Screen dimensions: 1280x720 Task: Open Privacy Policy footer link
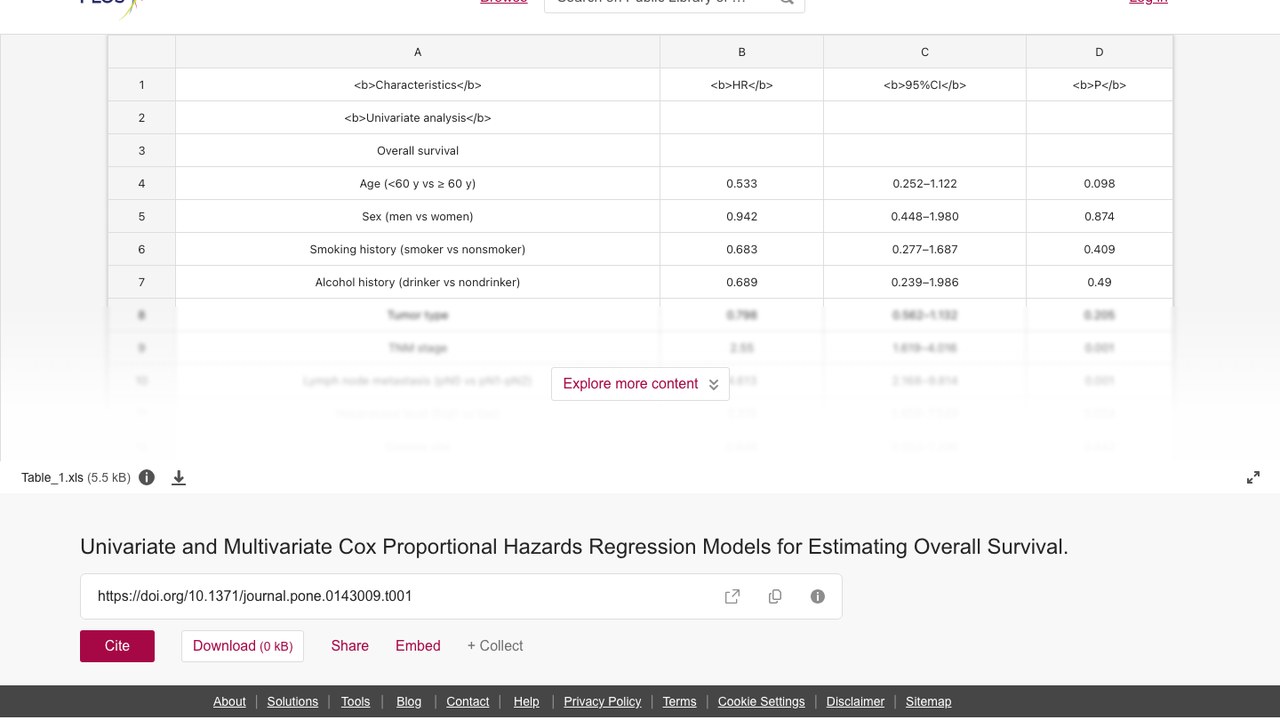[602, 702]
